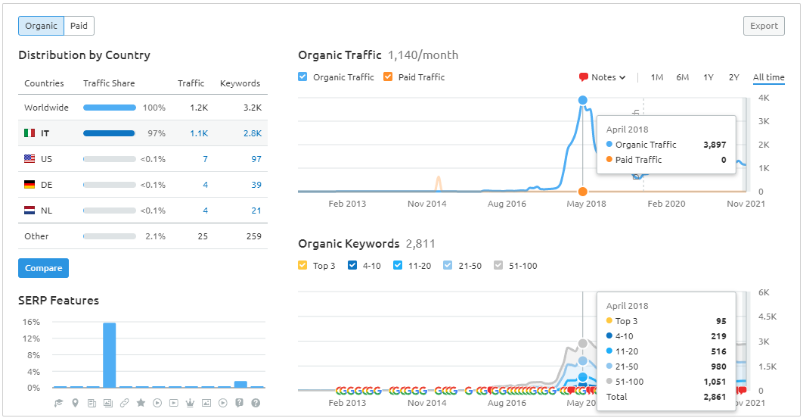Click the crown SERP feature icon

click(190, 403)
